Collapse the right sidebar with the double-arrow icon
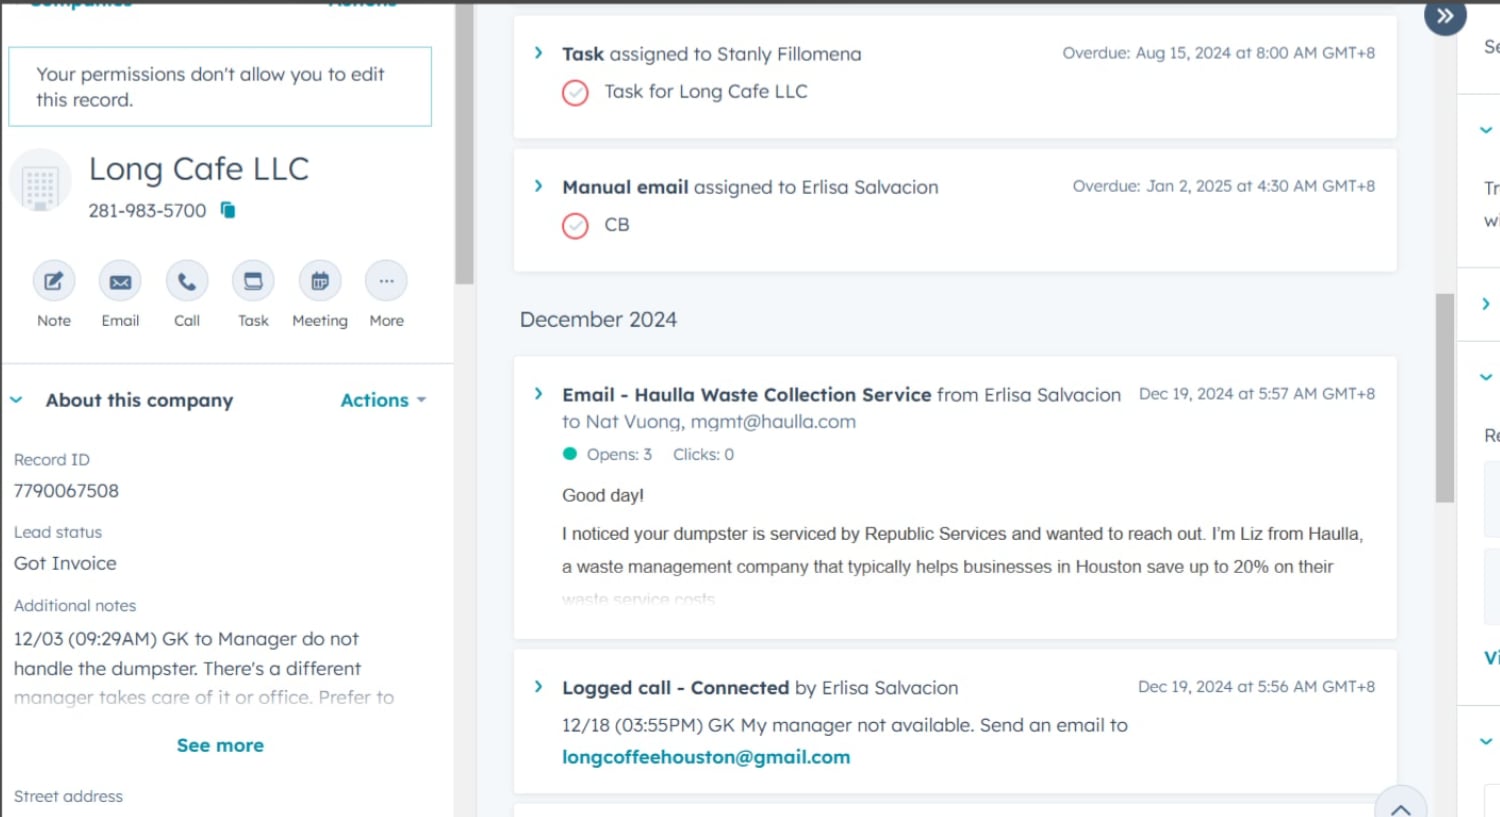This screenshot has height=817, width=1500. 1445,16
